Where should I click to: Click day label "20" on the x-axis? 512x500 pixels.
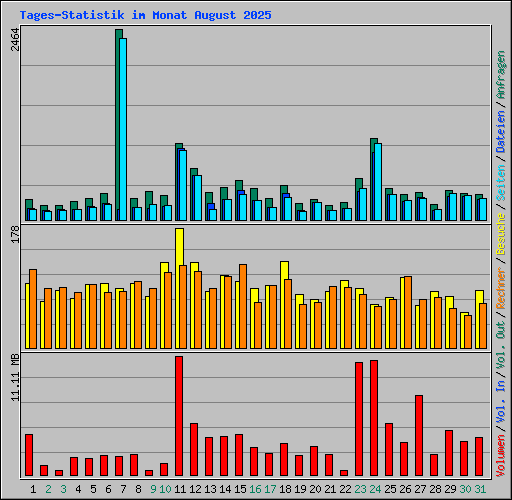(315, 489)
